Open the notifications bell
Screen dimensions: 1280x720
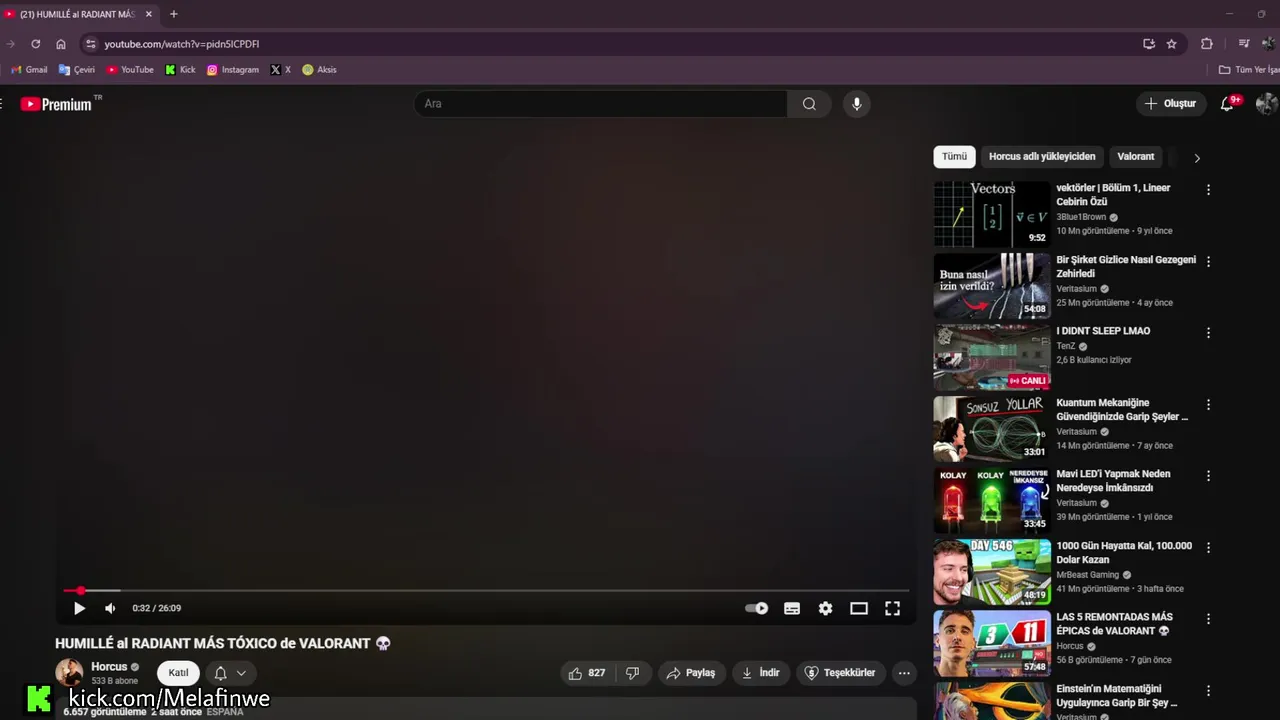pos(1228,104)
